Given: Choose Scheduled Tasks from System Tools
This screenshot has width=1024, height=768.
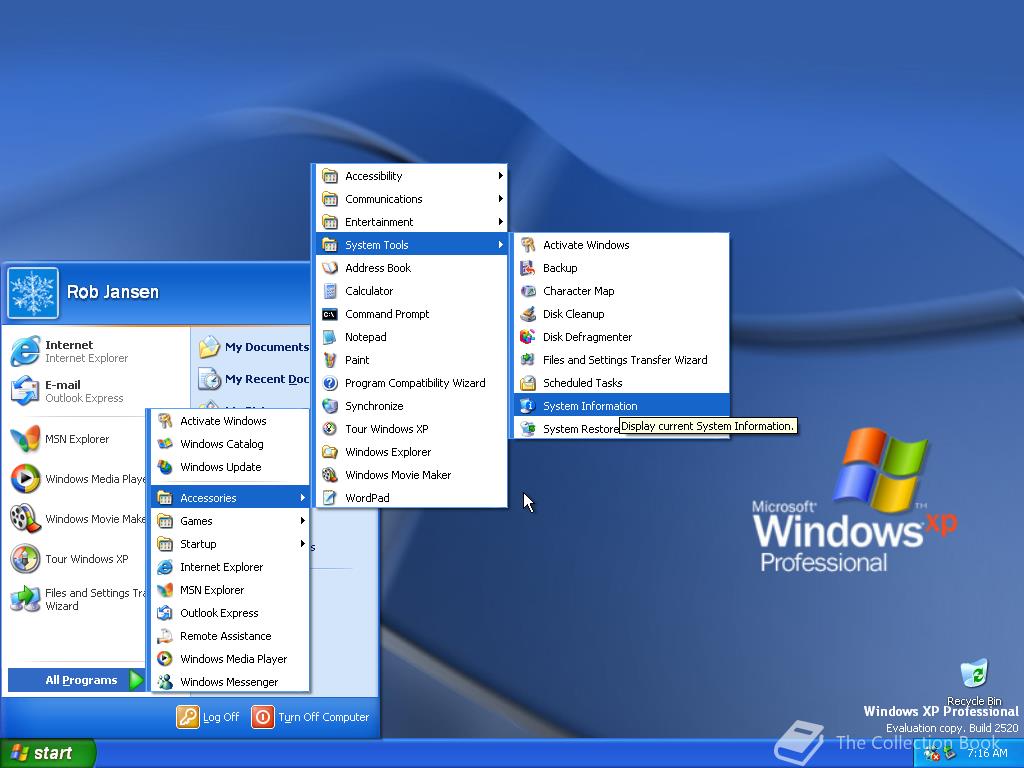Looking at the screenshot, I should pos(582,383).
